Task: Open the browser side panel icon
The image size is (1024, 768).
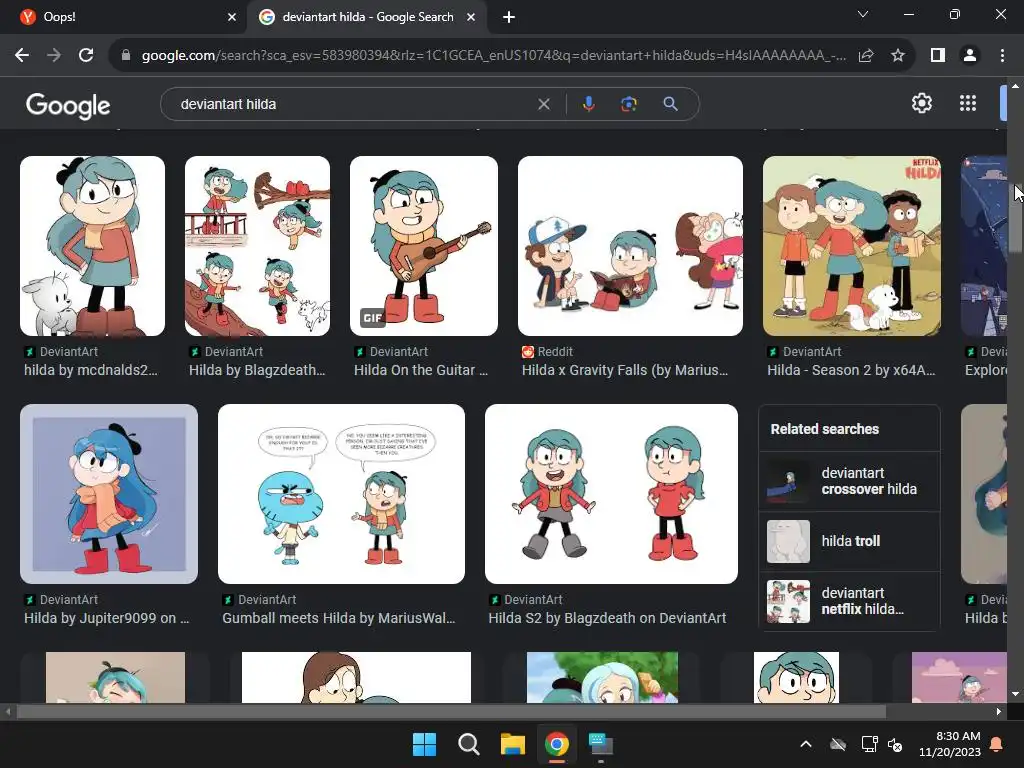Action: (x=938, y=56)
